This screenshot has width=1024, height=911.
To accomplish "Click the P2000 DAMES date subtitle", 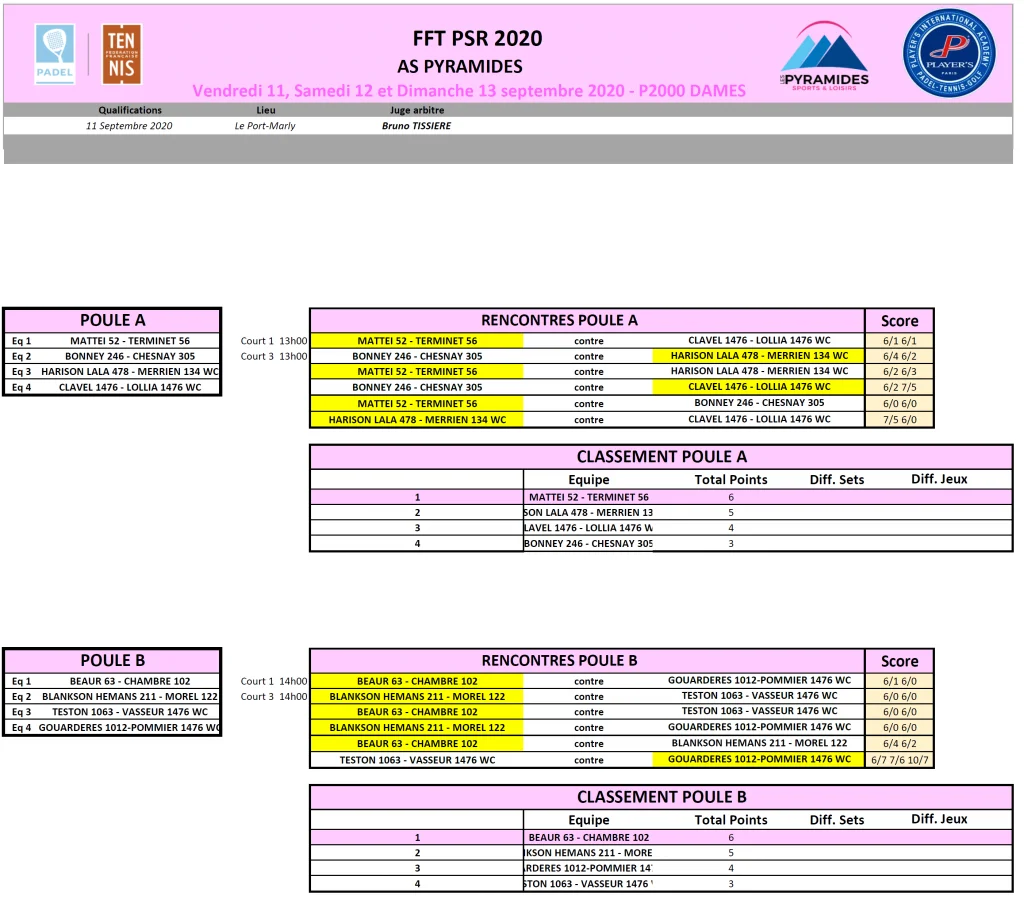I will [470, 89].
